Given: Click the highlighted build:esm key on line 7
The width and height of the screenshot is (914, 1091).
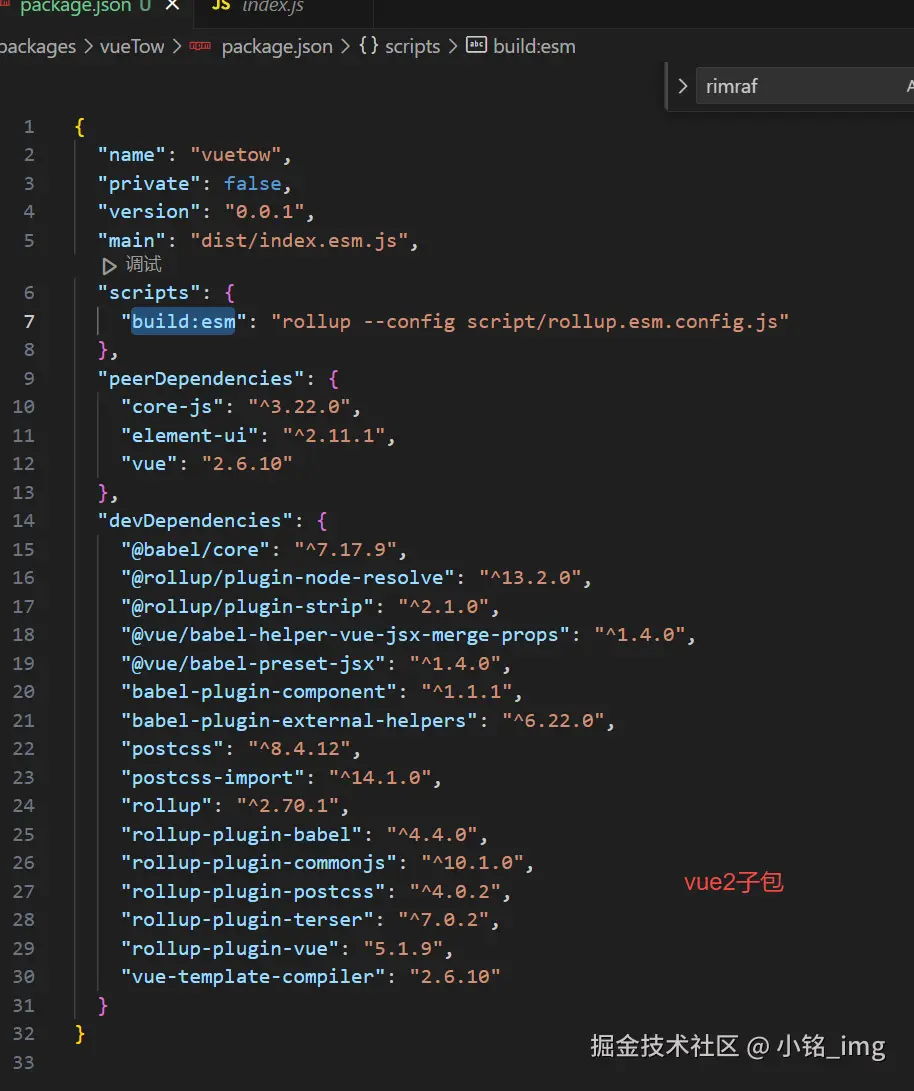Looking at the screenshot, I should pos(183,321).
